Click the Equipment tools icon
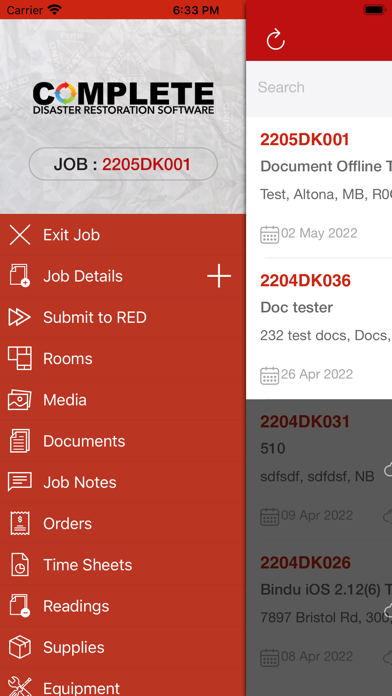The width and height of the screenshot is (392, 696). [x=20, y=686]
